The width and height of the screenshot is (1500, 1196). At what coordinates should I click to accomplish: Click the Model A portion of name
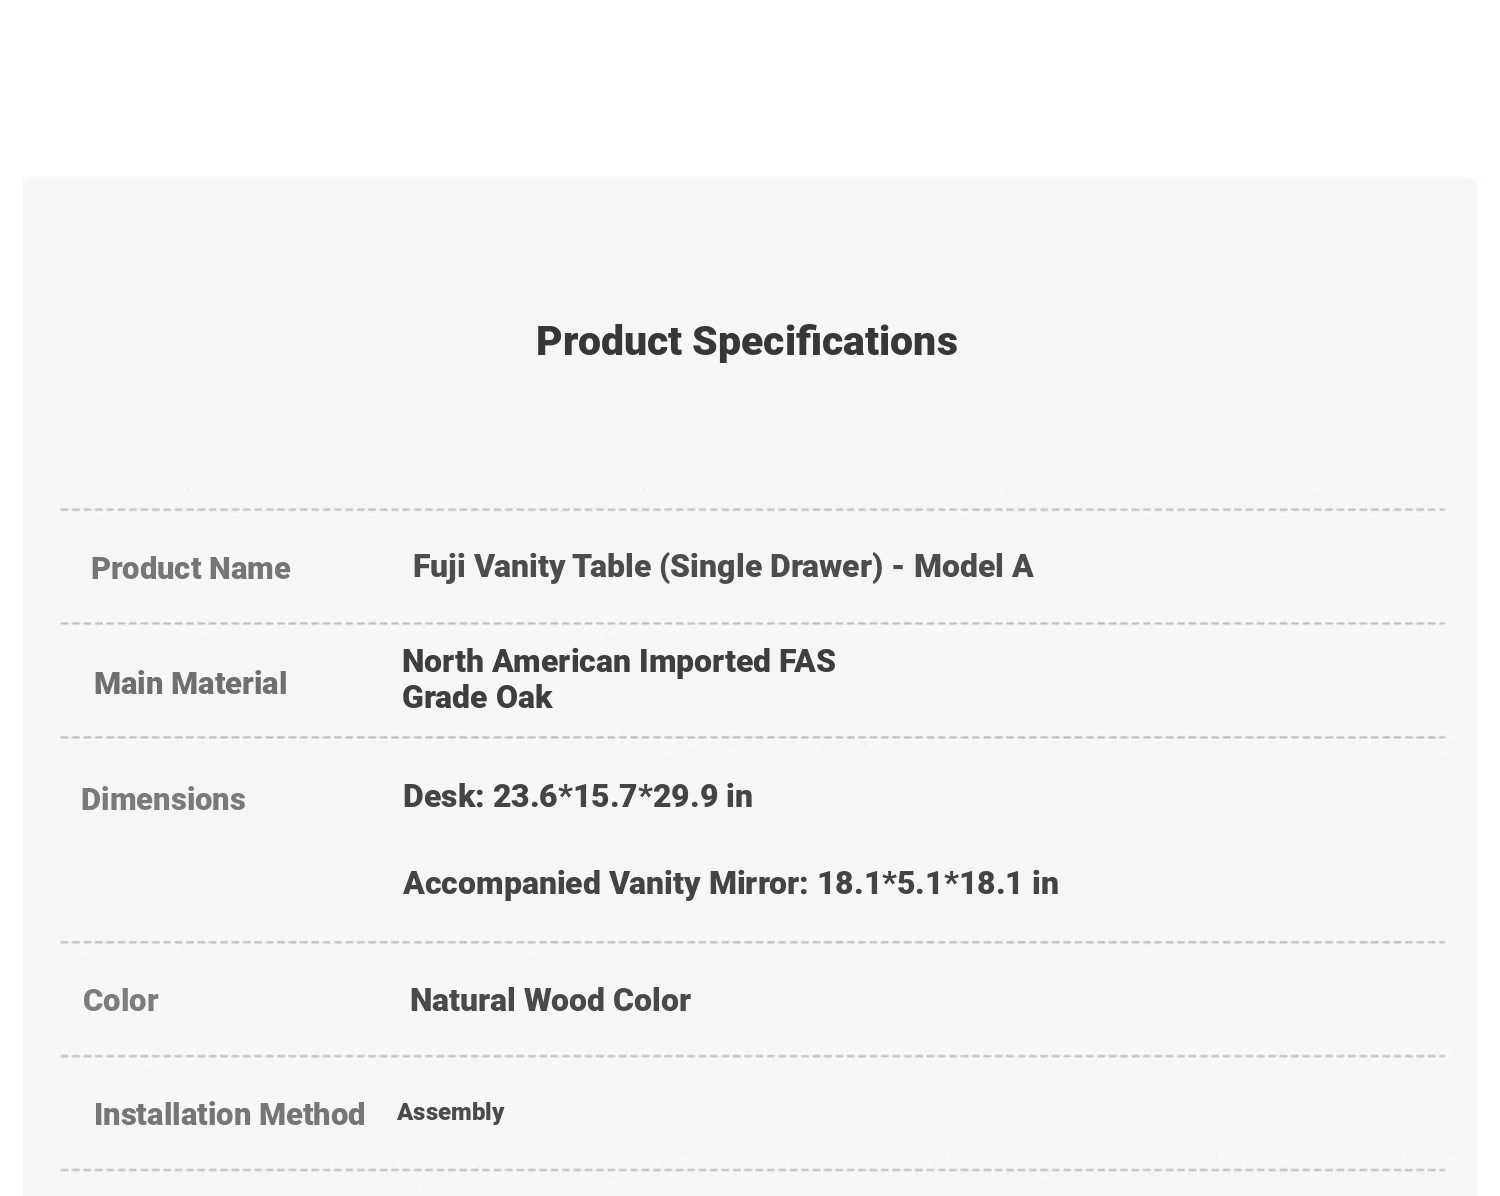click(973, 566)
